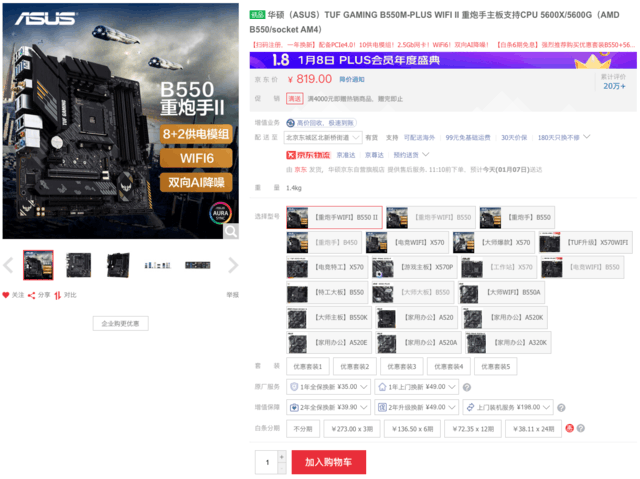640x479 pixels.
Task: Click the 分享 share icon
Action: pos(31,295)
